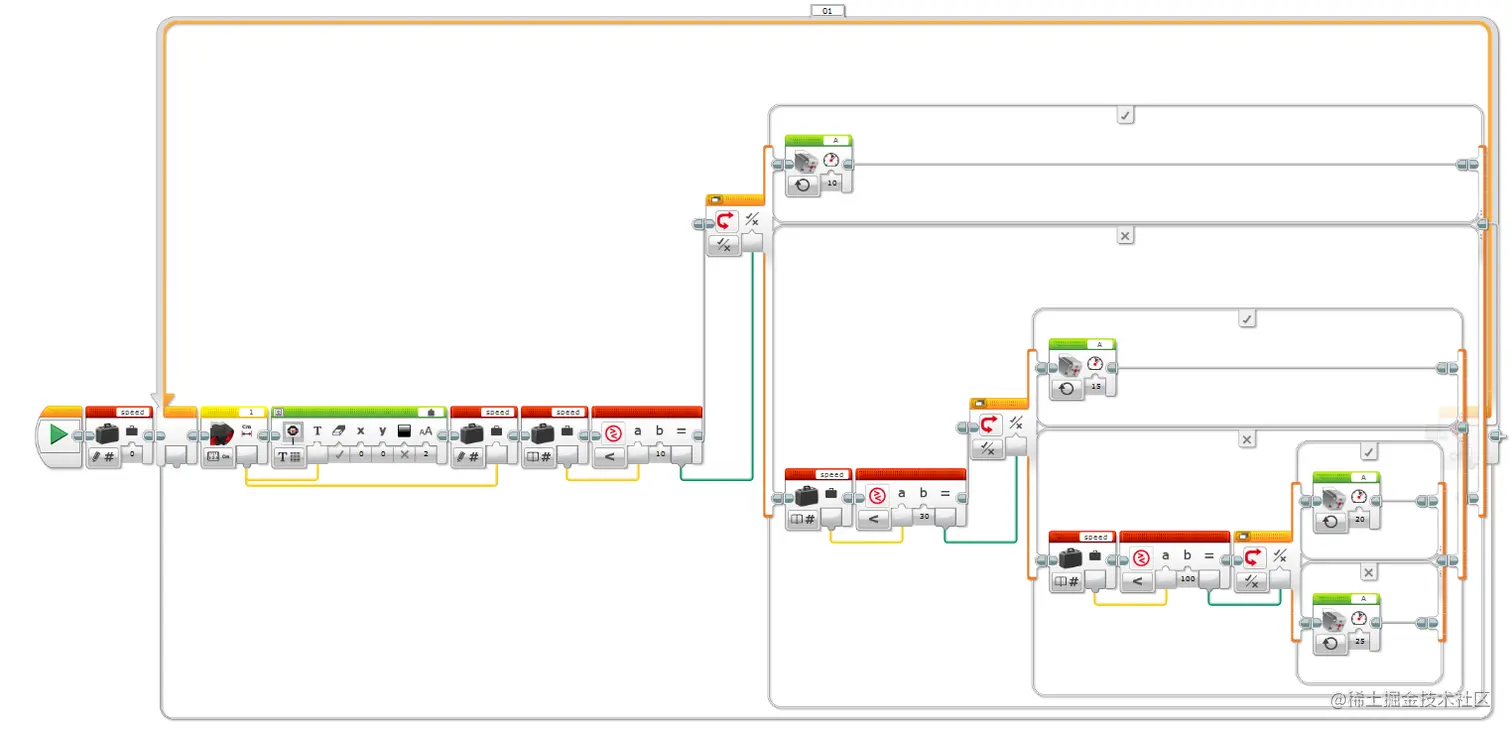Edit the initial variable value 0
The image size is (1512, 731).
coord(133,454)
